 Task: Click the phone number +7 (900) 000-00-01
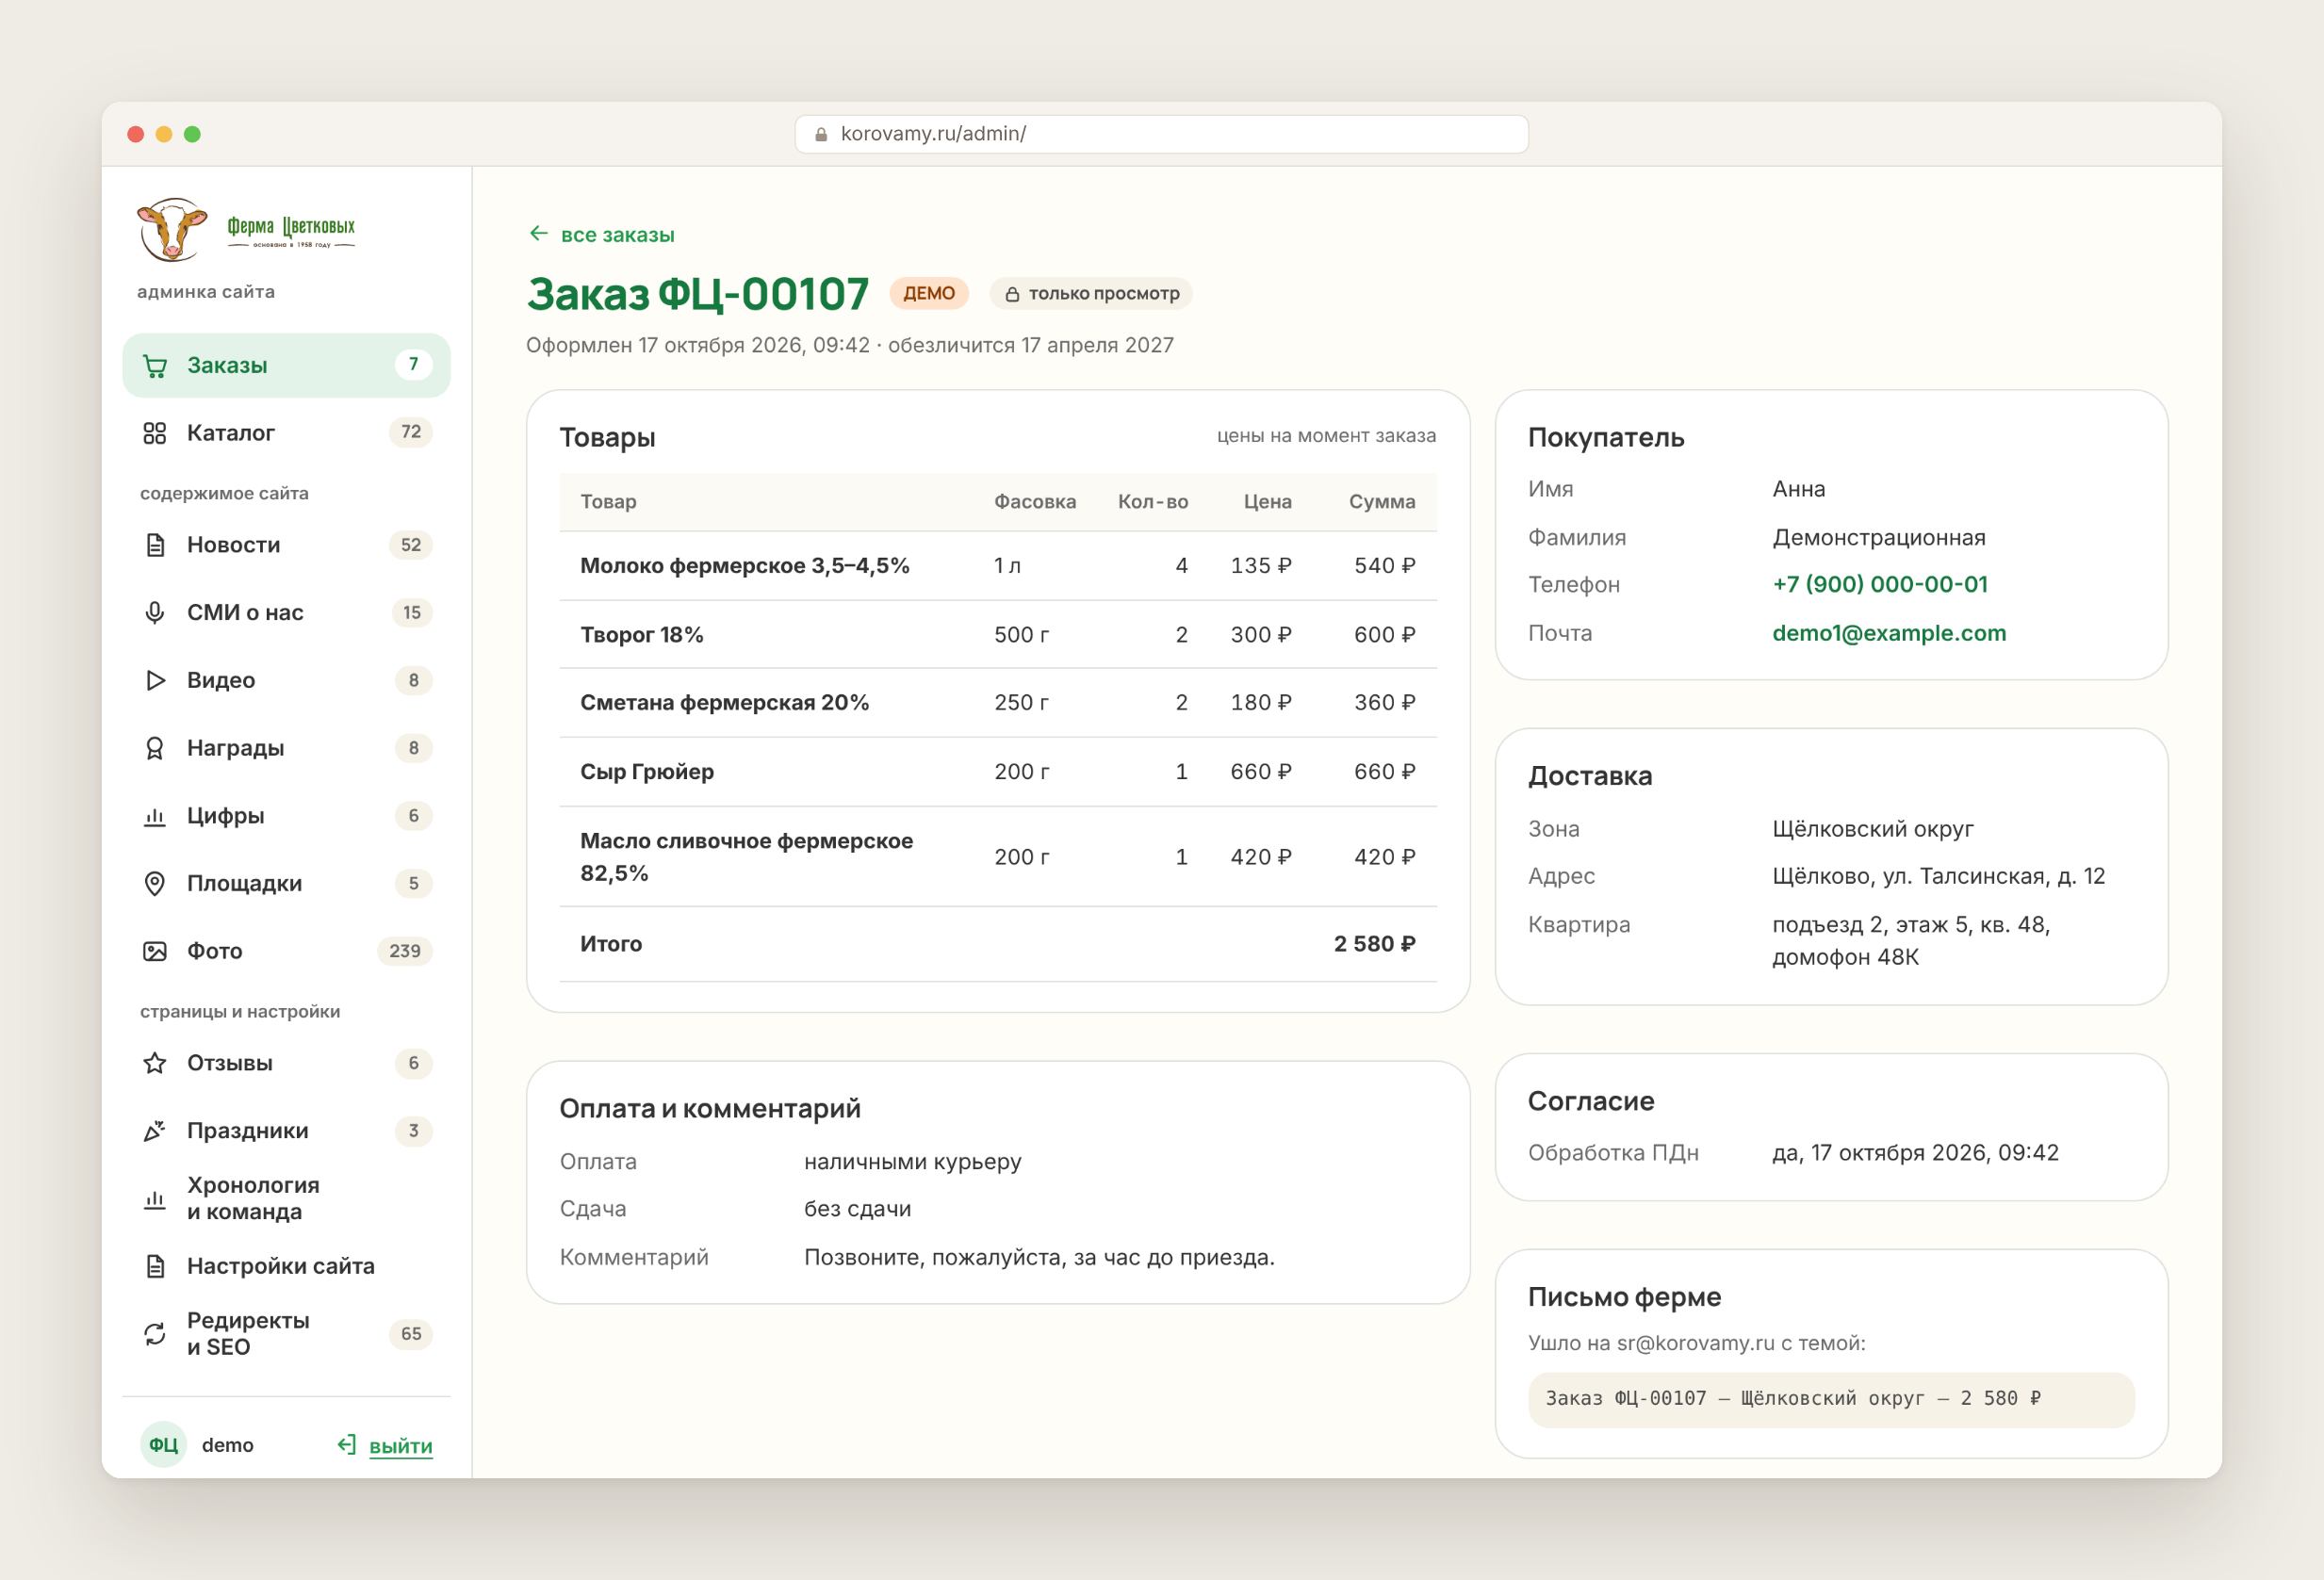pos(1880,584)
